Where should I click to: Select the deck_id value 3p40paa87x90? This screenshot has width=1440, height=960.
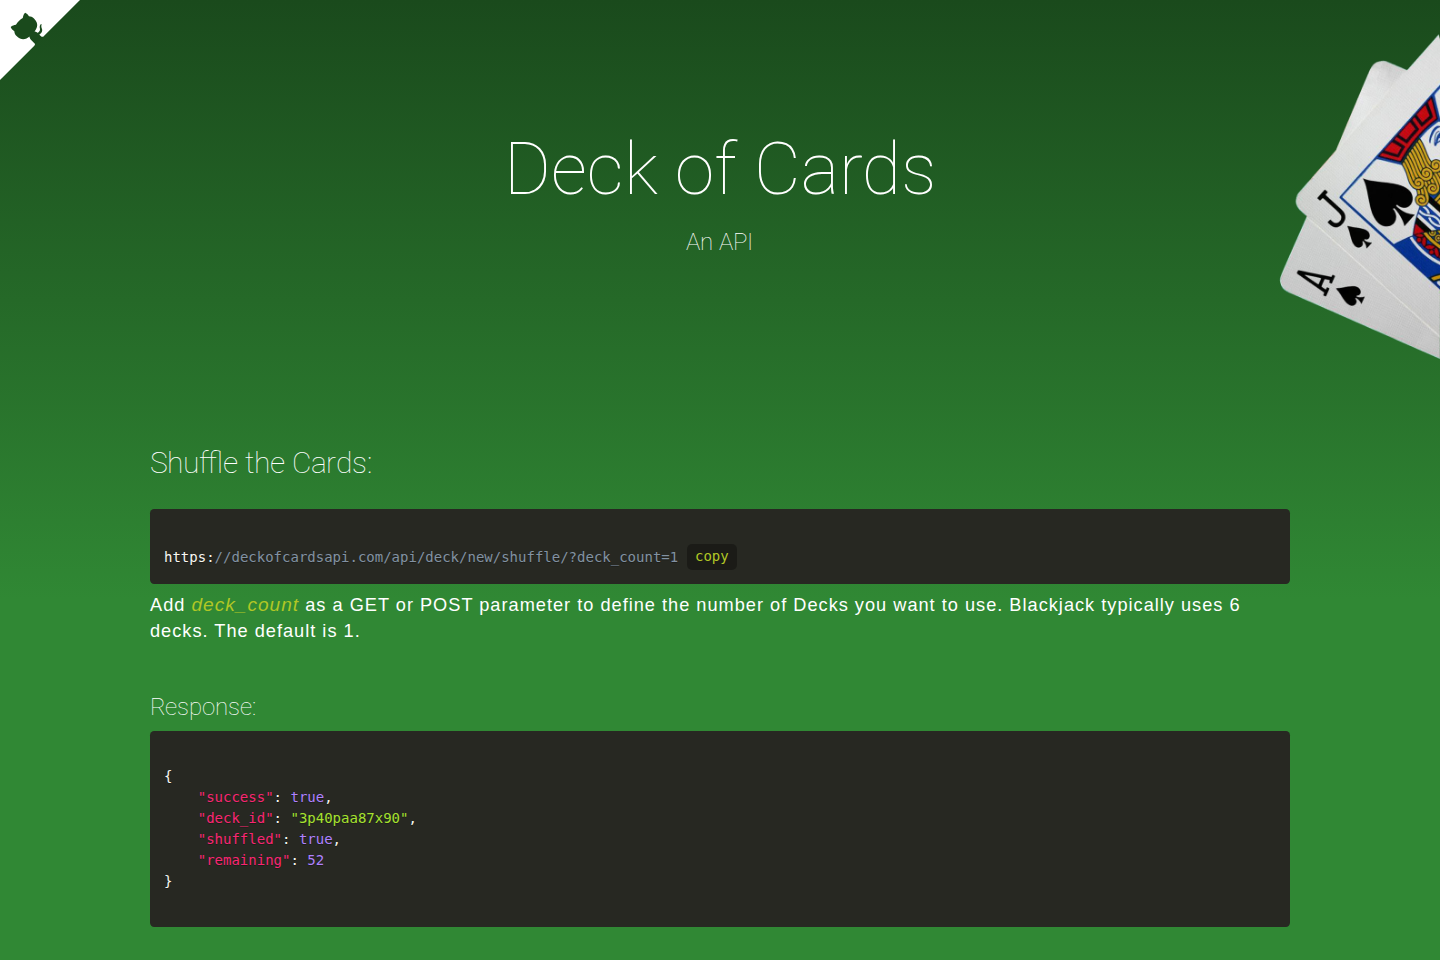351,818
